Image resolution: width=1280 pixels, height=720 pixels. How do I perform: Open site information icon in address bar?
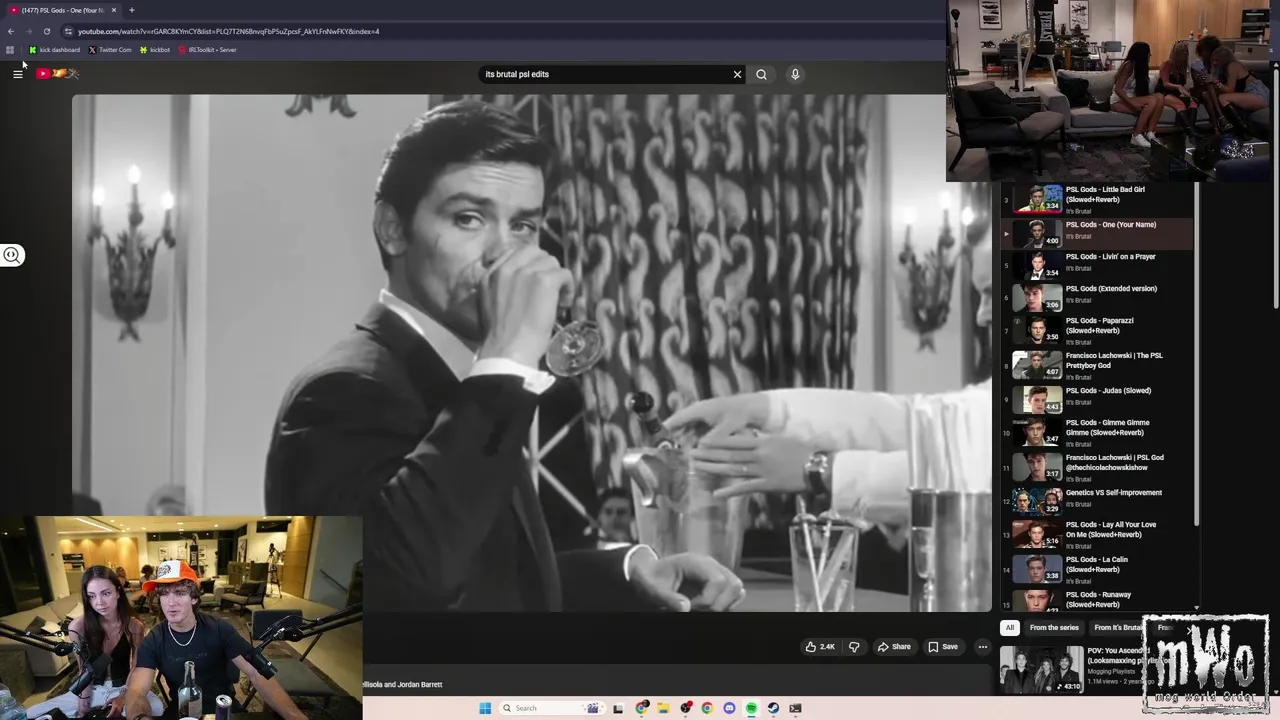[68, 31]
